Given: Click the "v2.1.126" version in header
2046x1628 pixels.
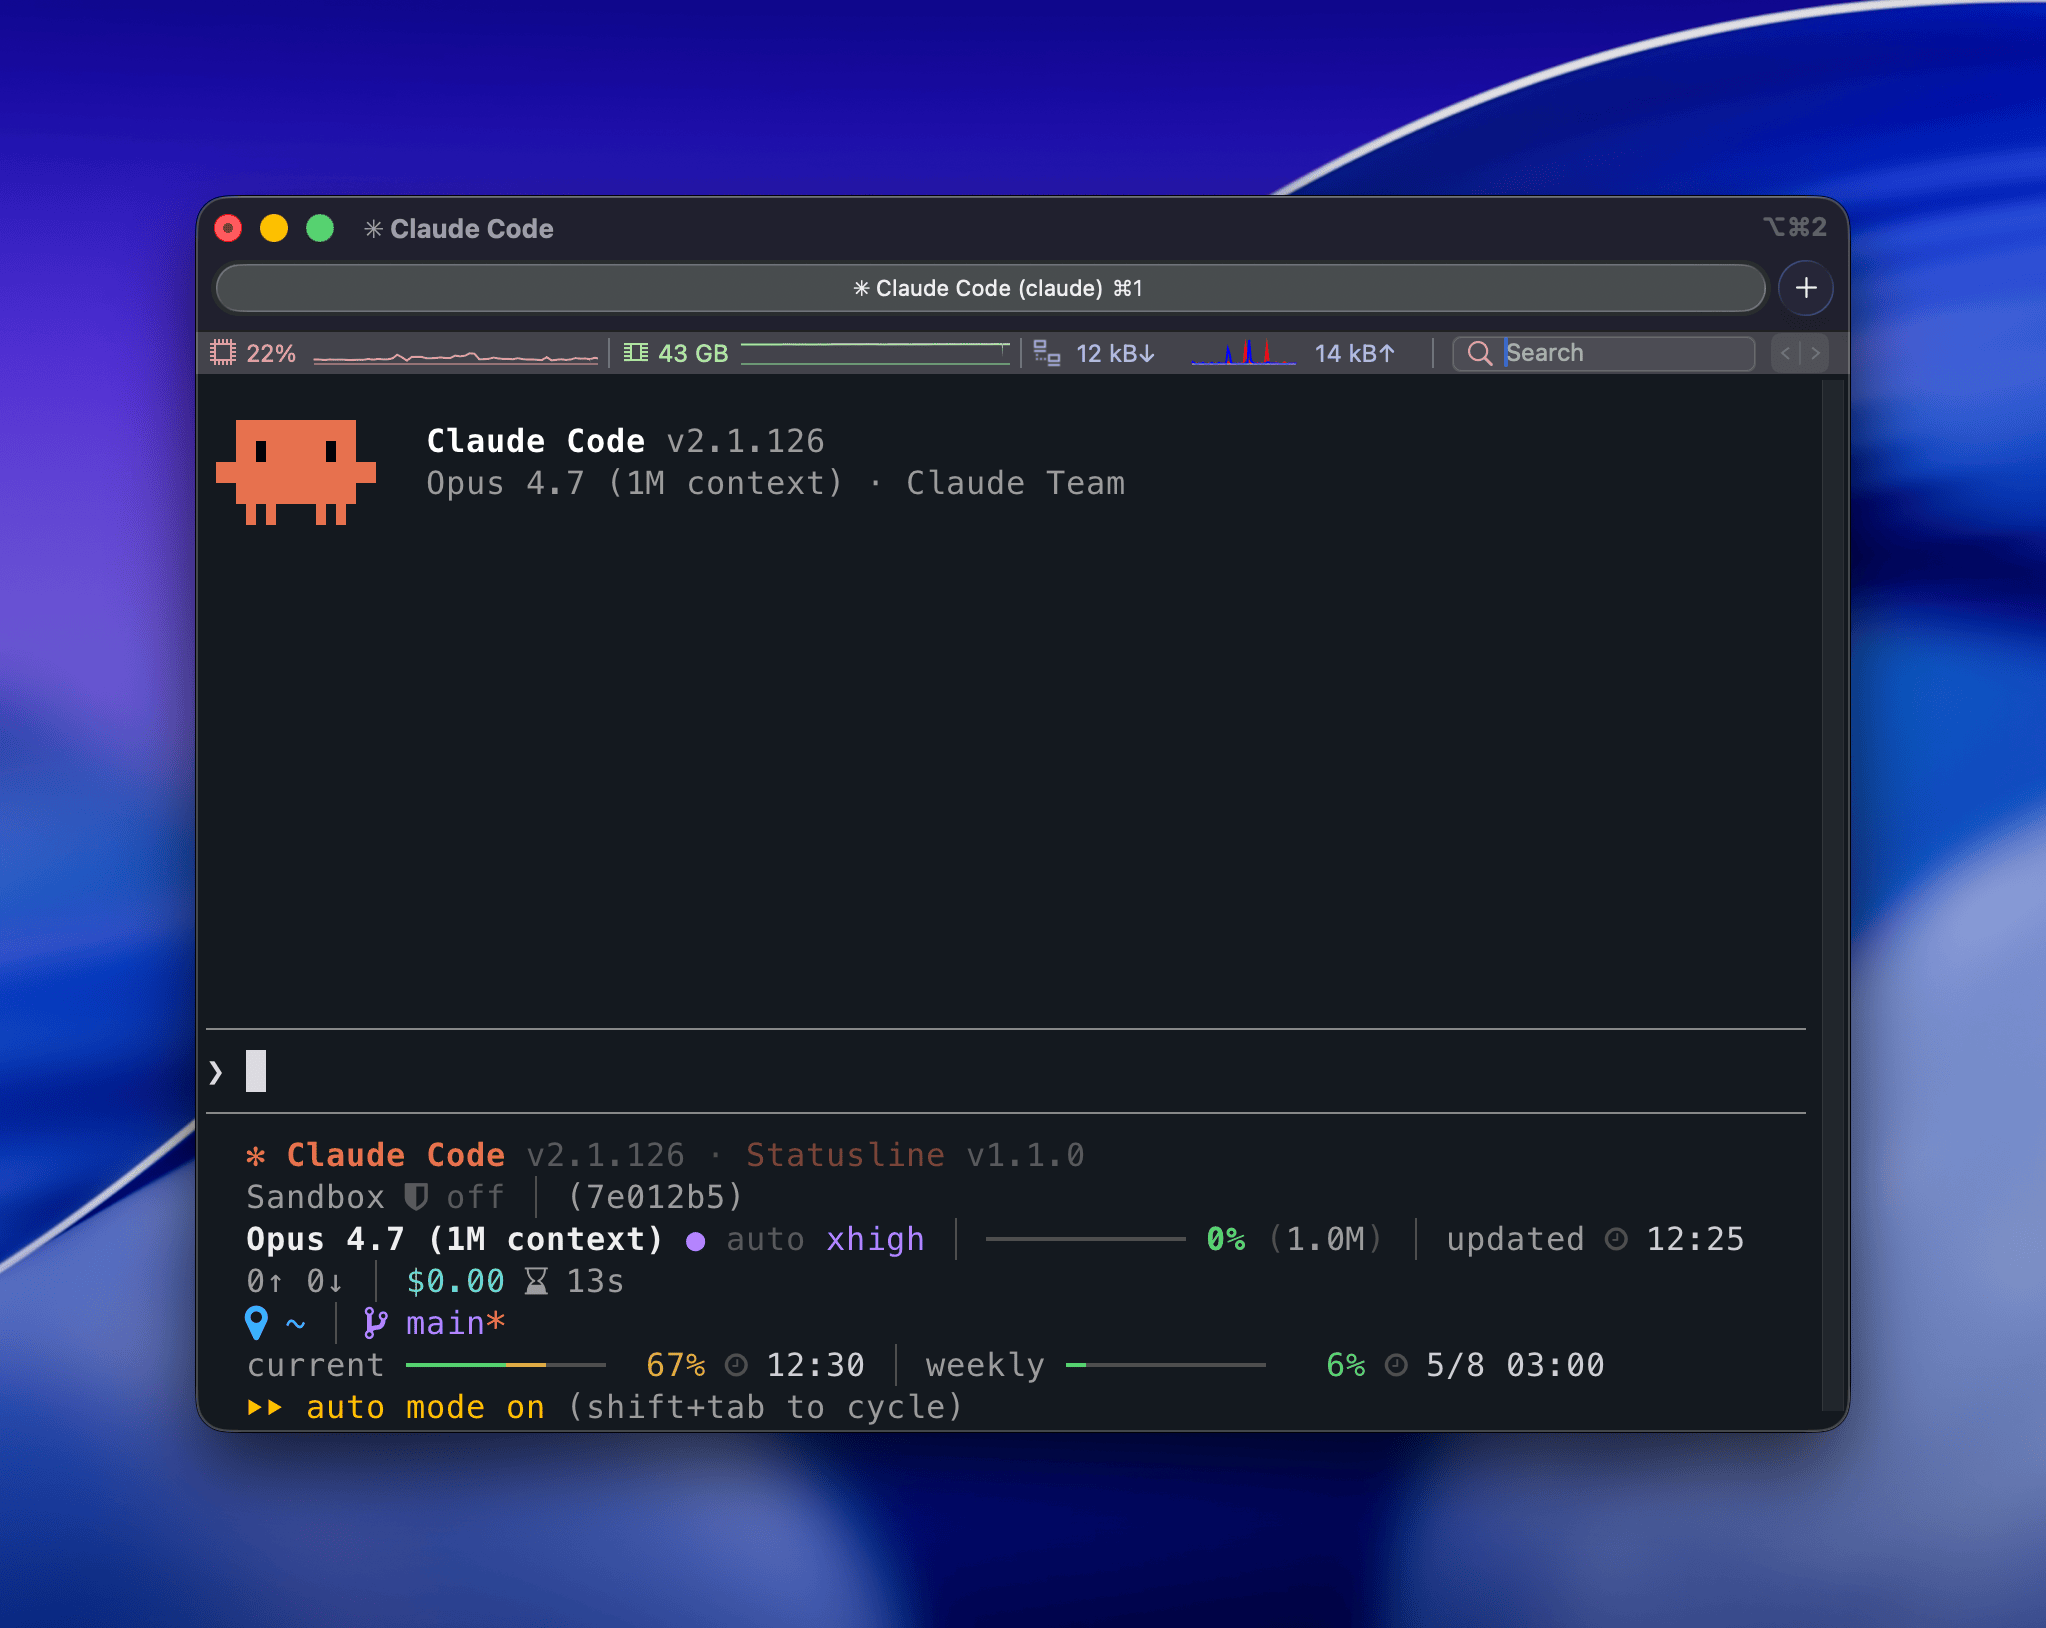Looking at the screenshot, I should click(x=746, y=441).
